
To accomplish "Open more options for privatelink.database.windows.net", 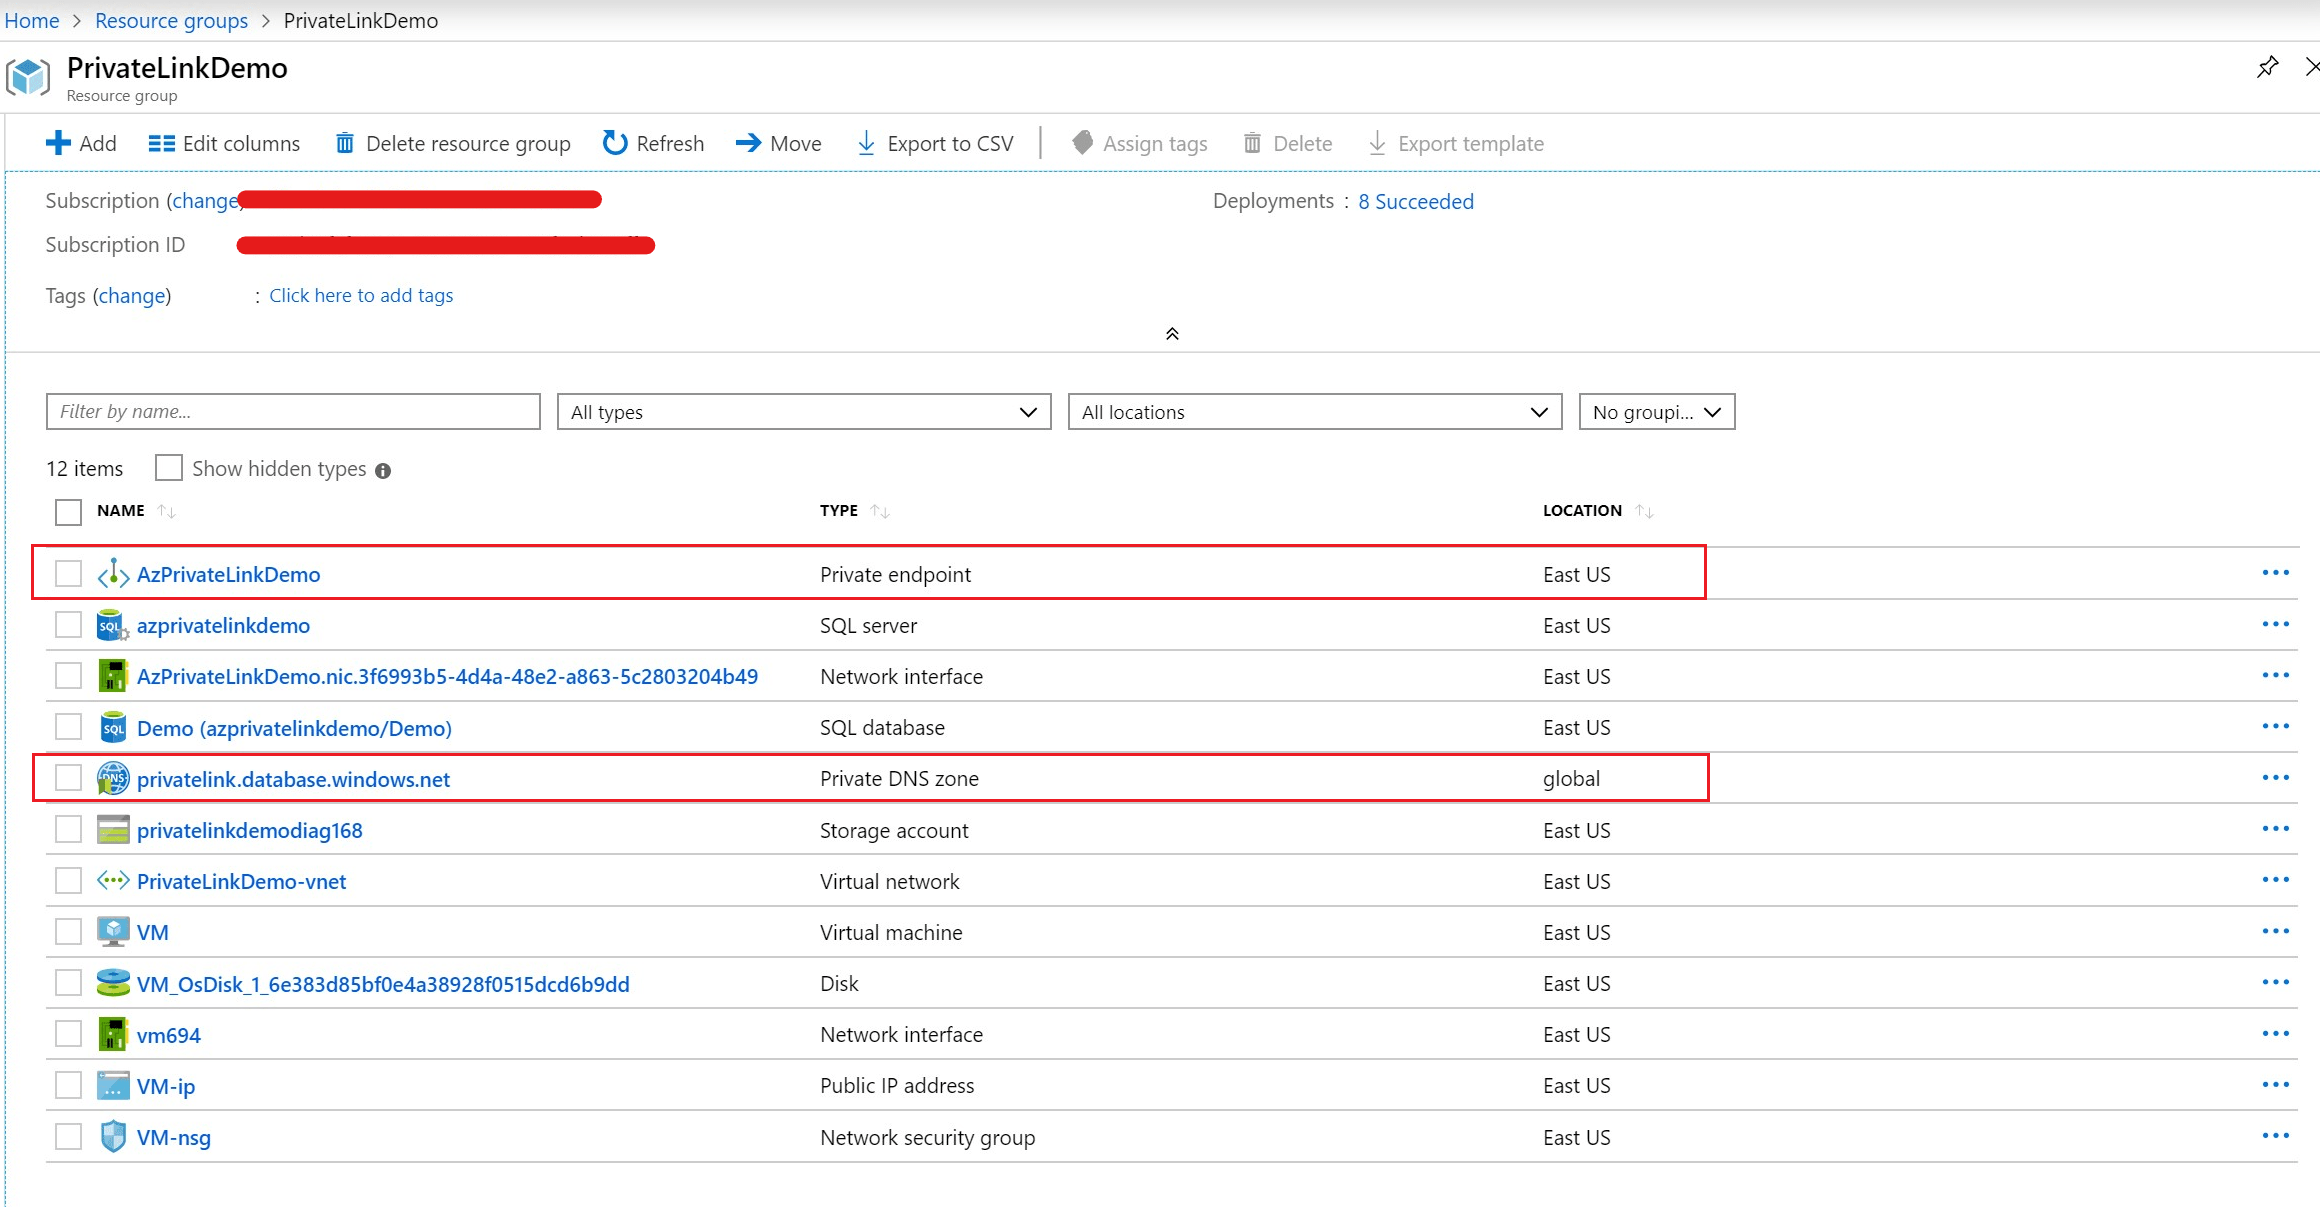I will (2276, 778).
